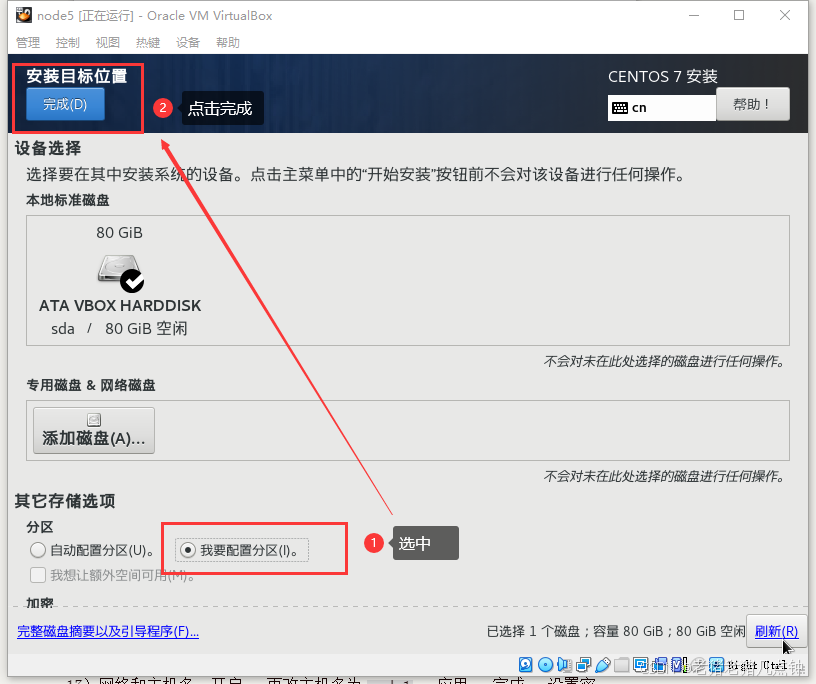Open full disk summary and bootloader link

[x=108, y=631]
